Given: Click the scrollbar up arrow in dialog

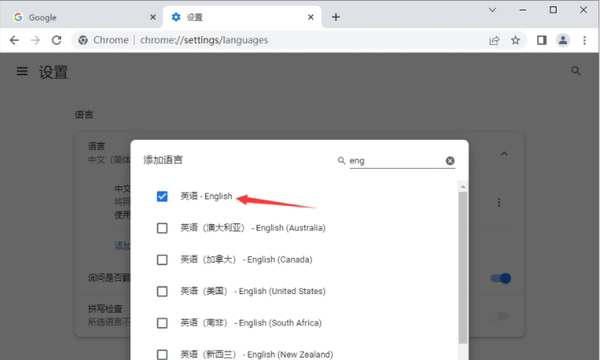Looking at the screenshot, I should 463,187.
